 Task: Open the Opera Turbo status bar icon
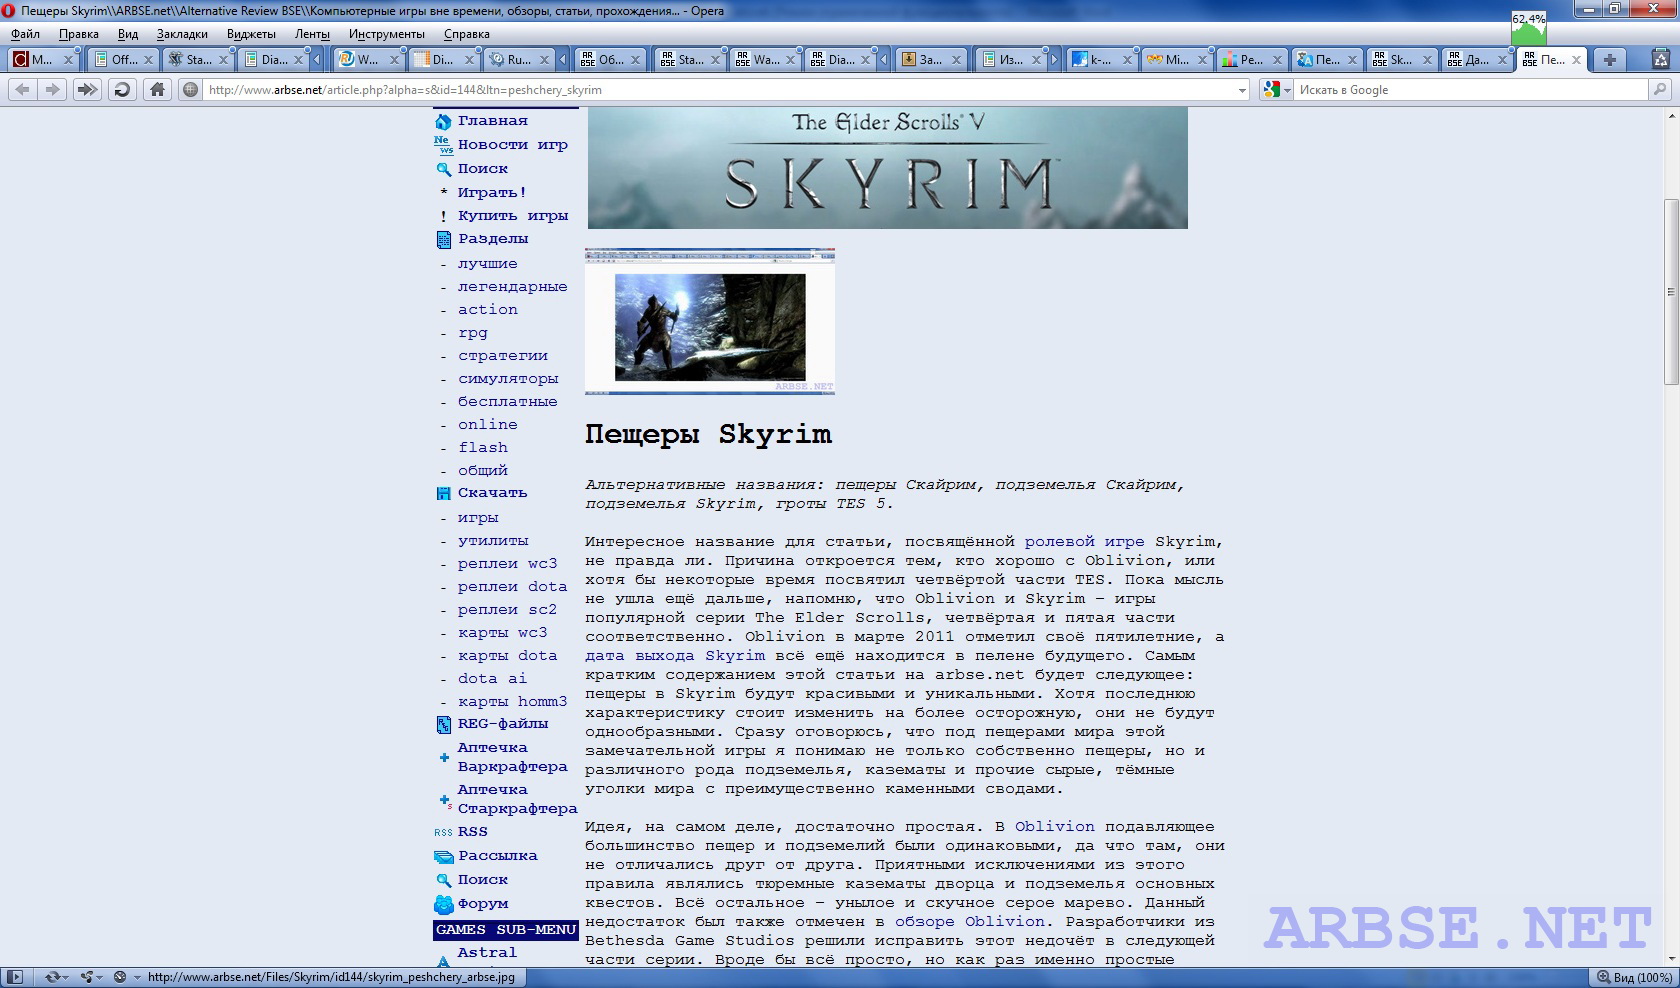[119, 977]
